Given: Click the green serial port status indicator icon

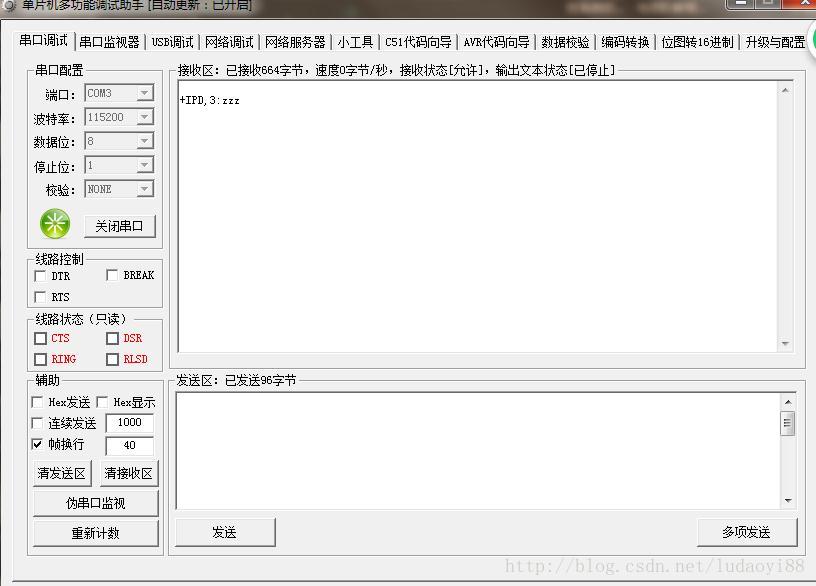Looking at the screenshot, I should pyautogui.click(x=55, y=224).
